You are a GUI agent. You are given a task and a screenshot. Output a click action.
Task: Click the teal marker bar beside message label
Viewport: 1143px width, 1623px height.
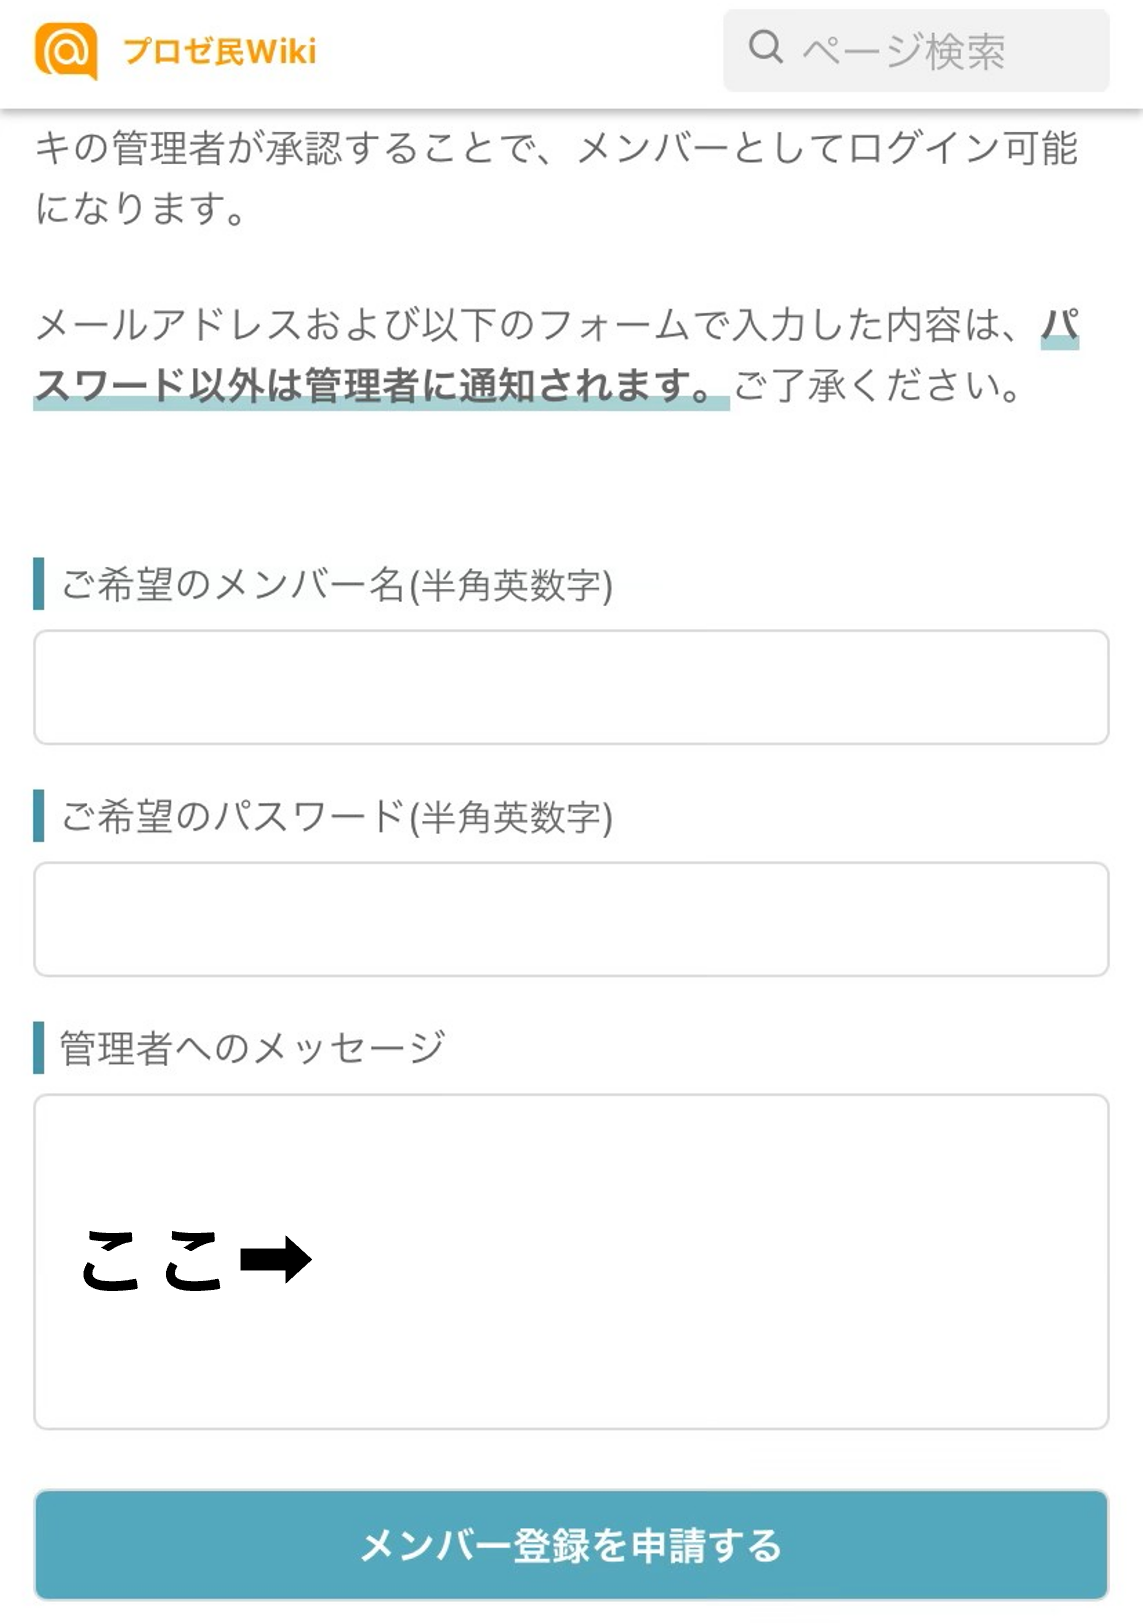tap(39, 1047)
